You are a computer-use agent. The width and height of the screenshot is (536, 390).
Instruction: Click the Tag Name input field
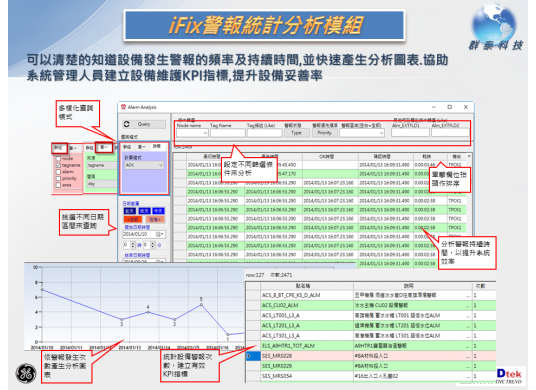[x=228, y=133]
